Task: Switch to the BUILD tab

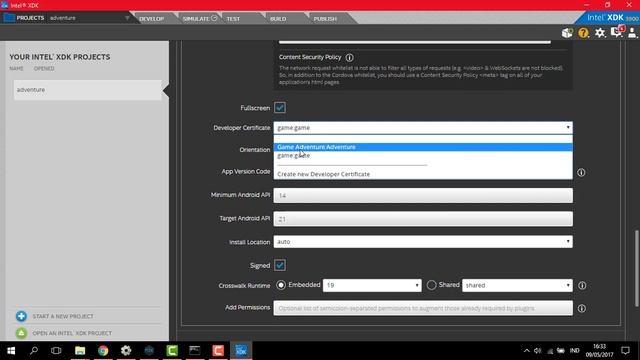Action: pyautogui.click(x=278, y=19)
